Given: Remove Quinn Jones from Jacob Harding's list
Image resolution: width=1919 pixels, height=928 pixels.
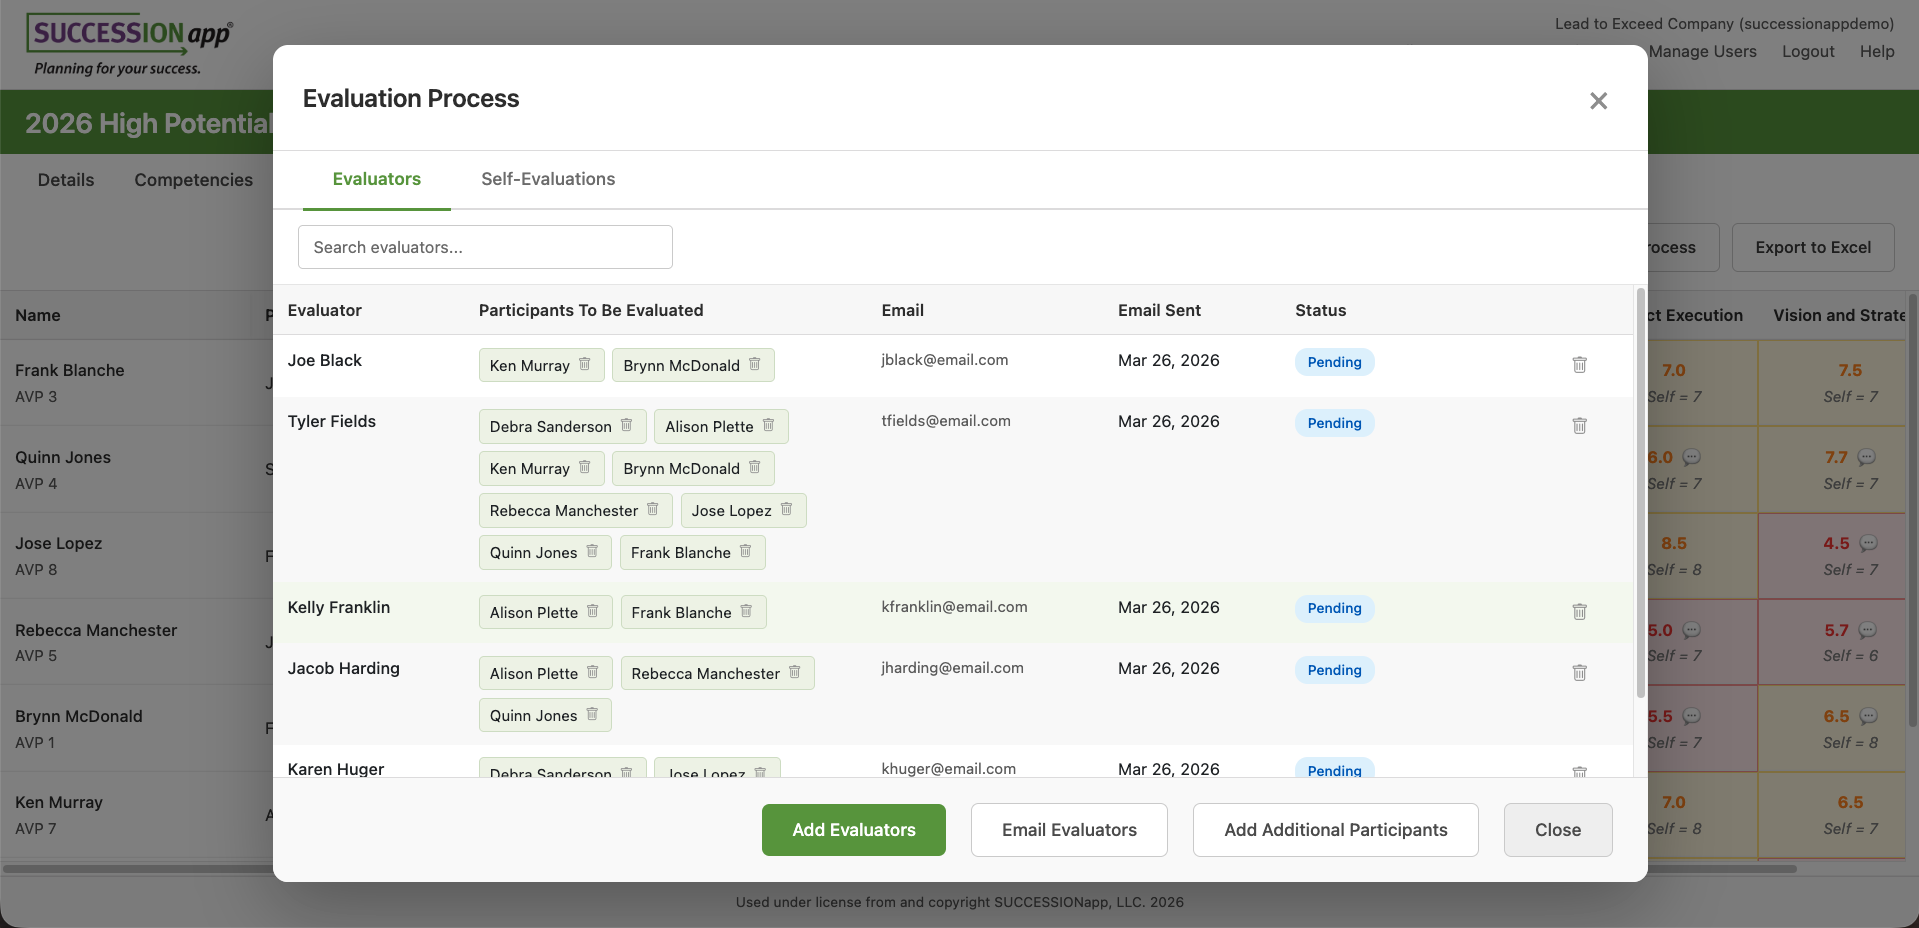Looking at the screenshot, I should pos(593,714).
